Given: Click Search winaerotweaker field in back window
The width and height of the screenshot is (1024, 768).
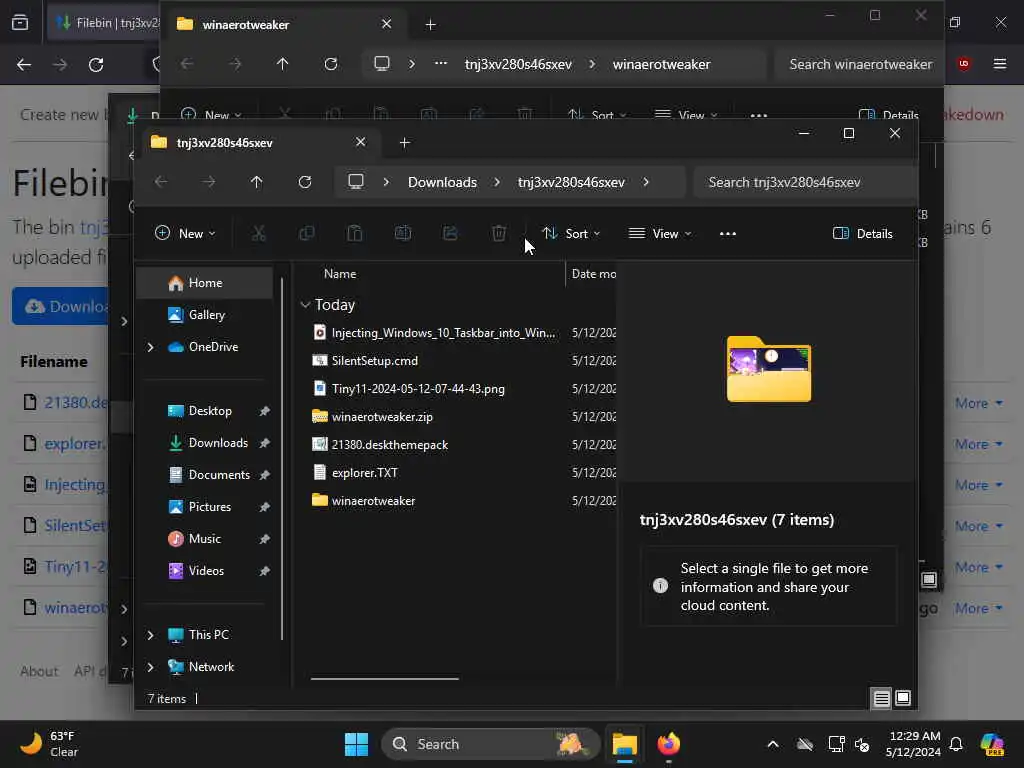Looking at the screenshot, I should pyautogui.click(x=859, y=64).
